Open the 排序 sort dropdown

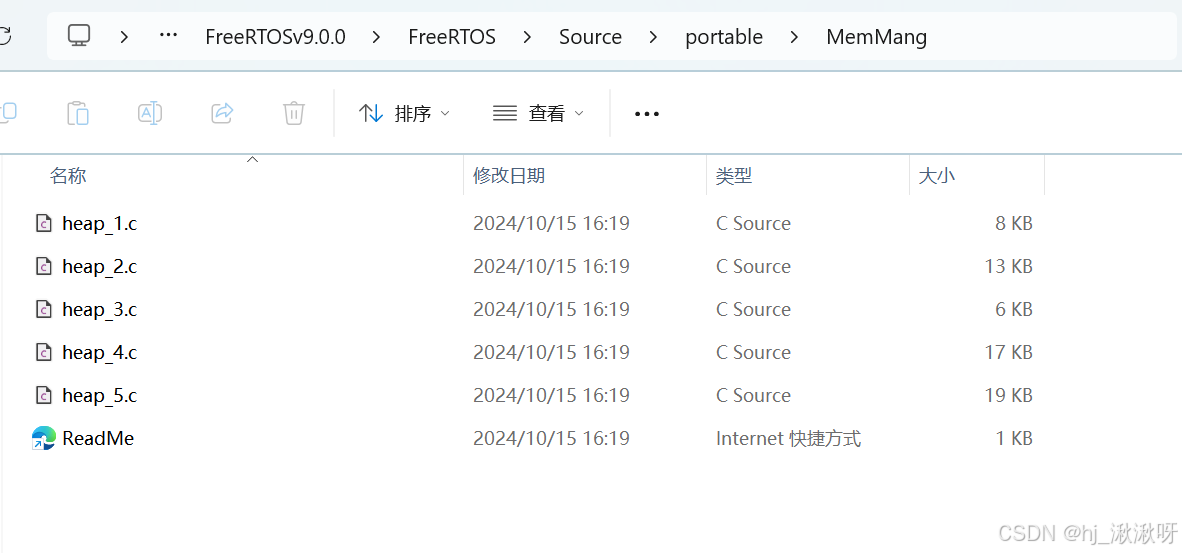tap(404, 114)
